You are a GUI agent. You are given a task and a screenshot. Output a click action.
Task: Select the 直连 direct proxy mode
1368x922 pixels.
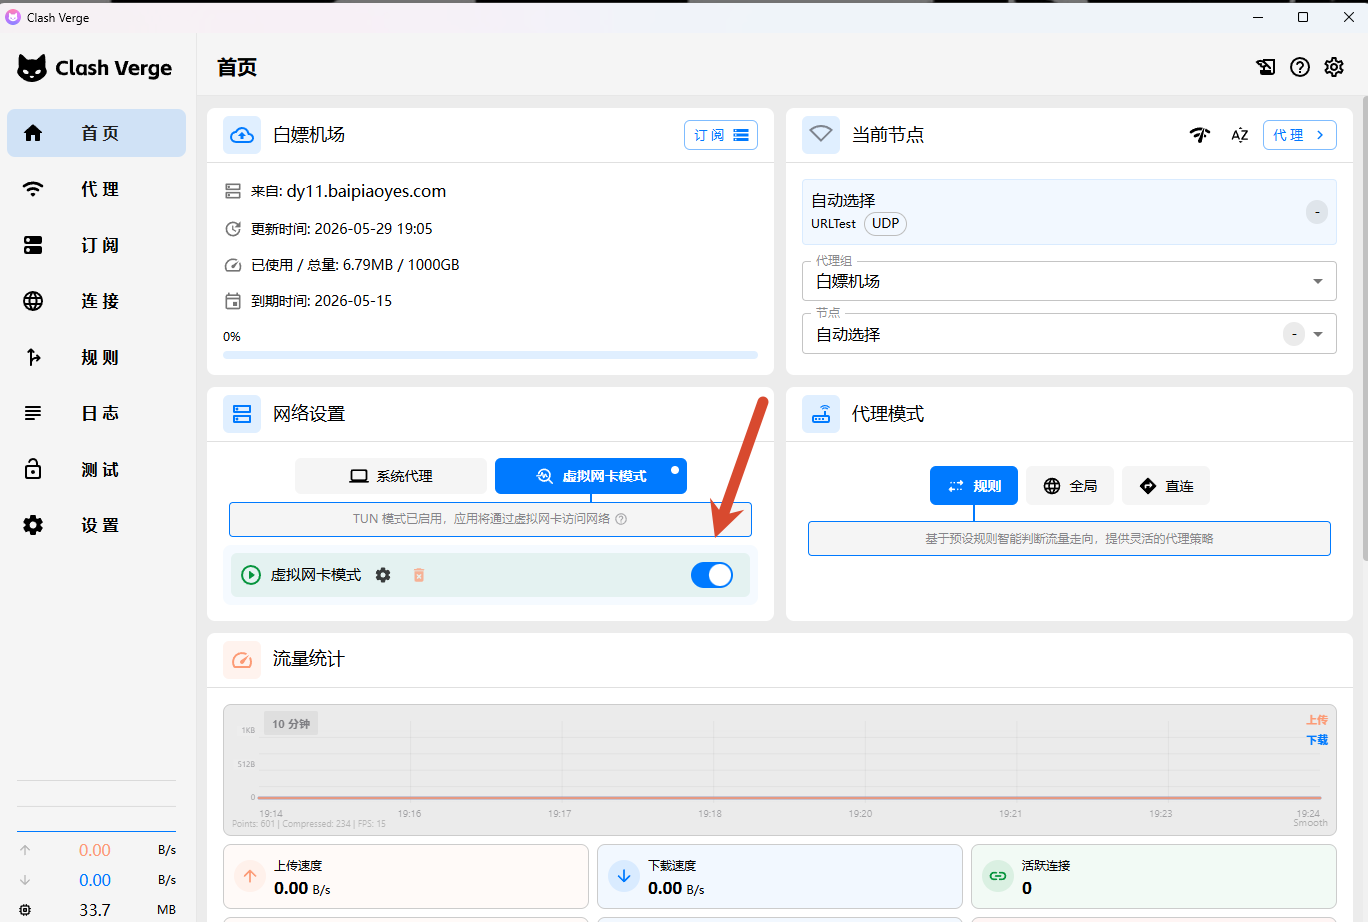(1166, 486)
